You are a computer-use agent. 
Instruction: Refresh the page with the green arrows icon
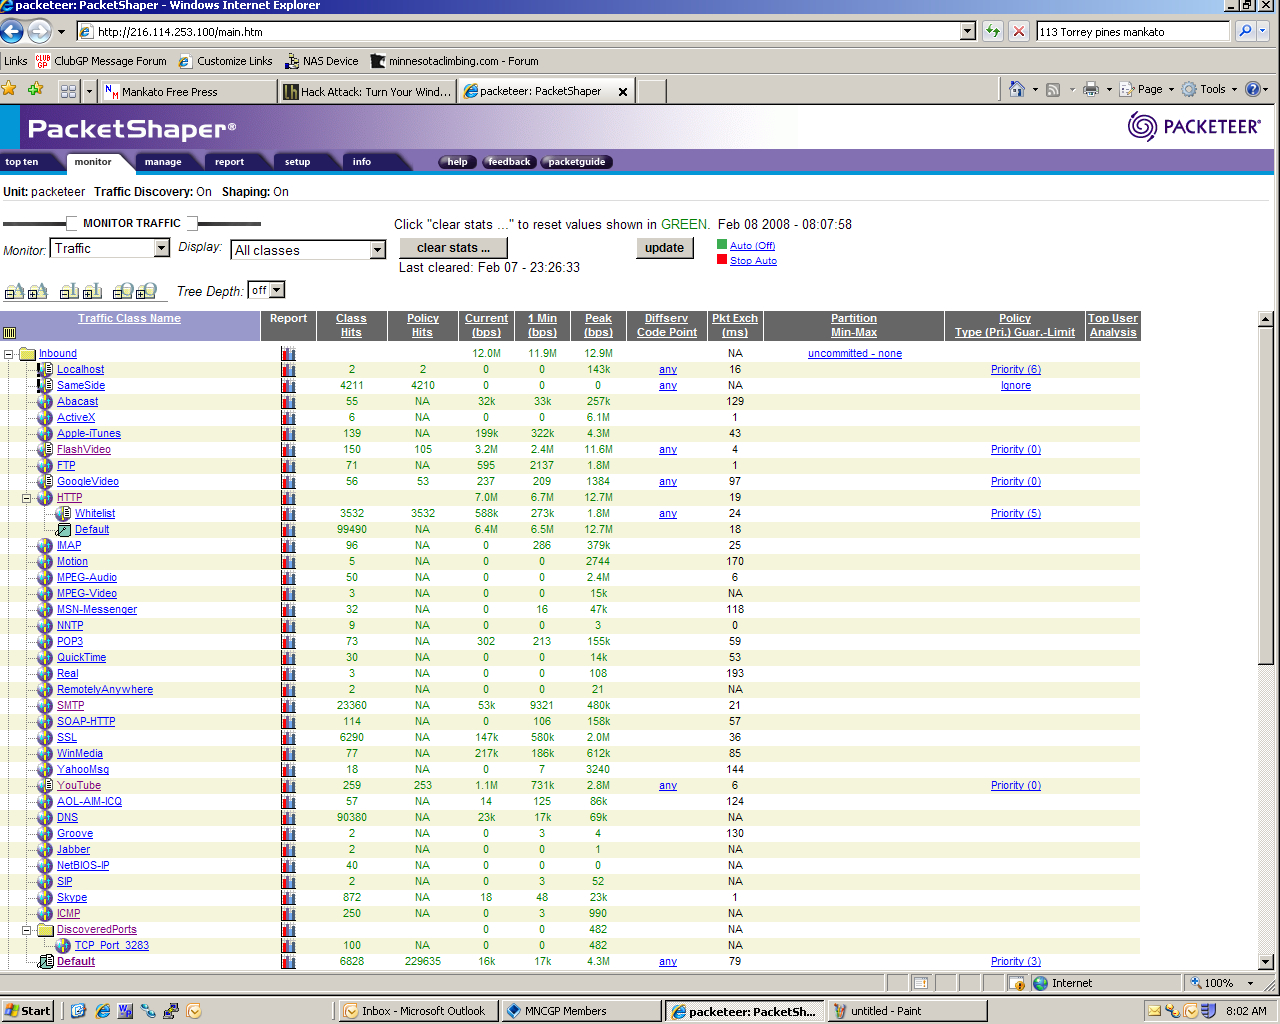pos(993,31)
